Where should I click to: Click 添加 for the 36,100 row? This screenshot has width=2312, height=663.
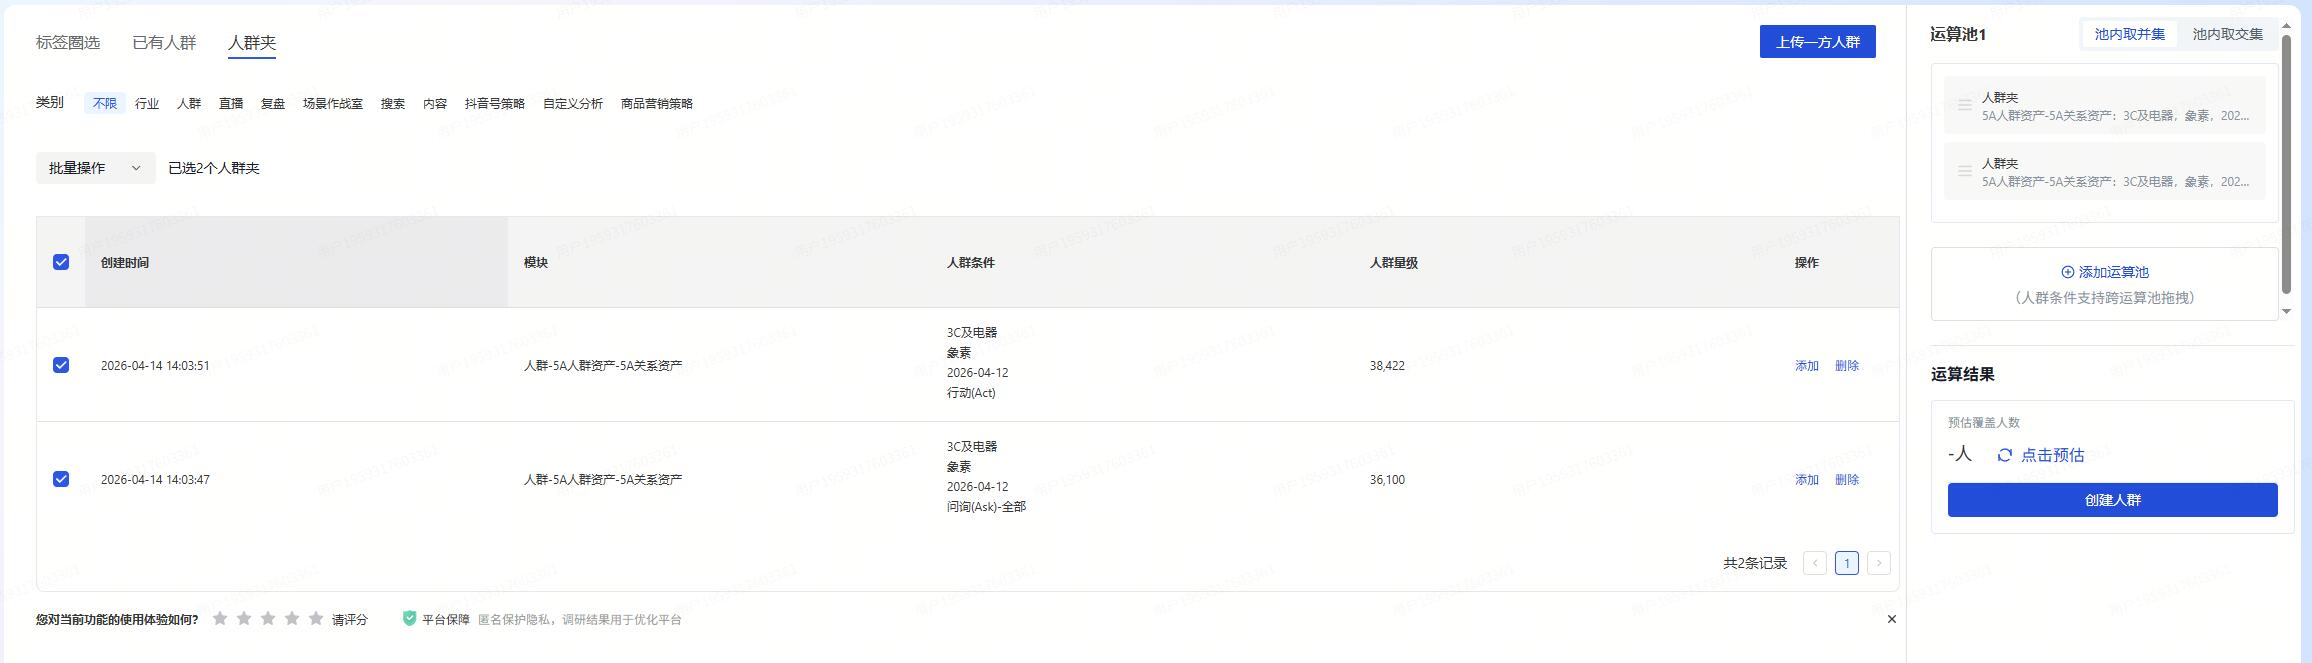tap(1807, 480)
